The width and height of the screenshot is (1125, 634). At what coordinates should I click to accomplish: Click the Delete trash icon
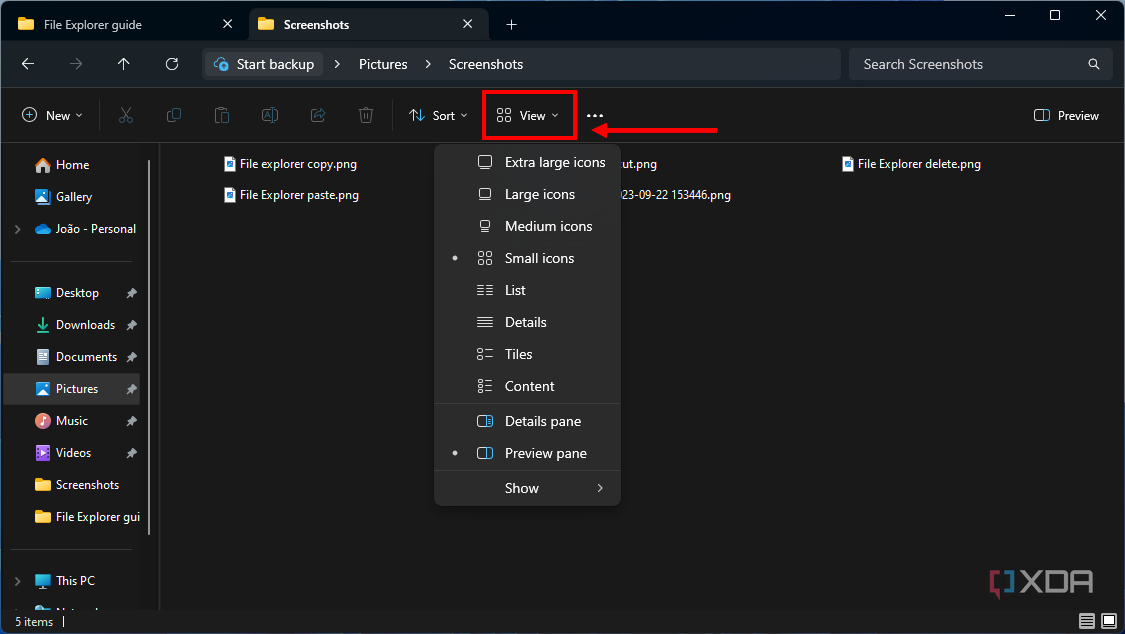(365, 115)
